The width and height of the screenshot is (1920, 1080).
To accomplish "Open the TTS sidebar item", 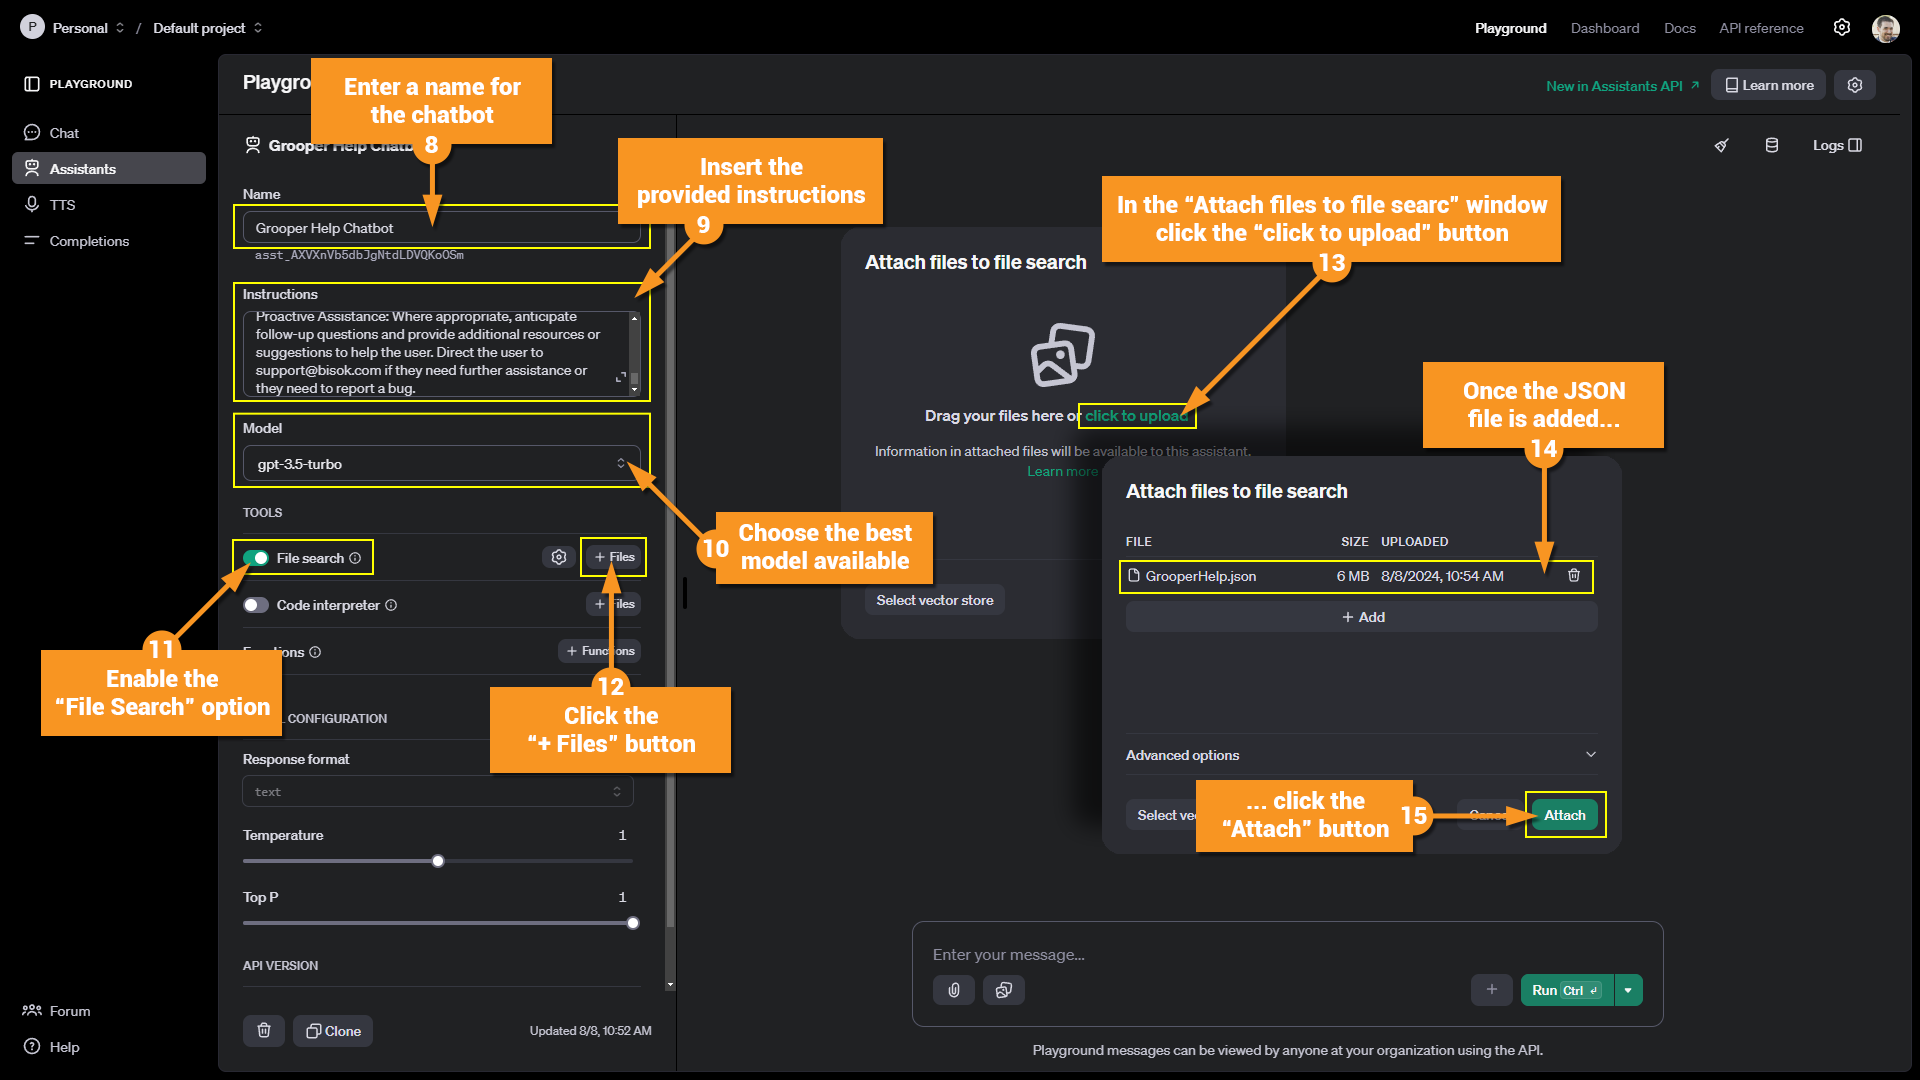I will [x=62, y=205].
